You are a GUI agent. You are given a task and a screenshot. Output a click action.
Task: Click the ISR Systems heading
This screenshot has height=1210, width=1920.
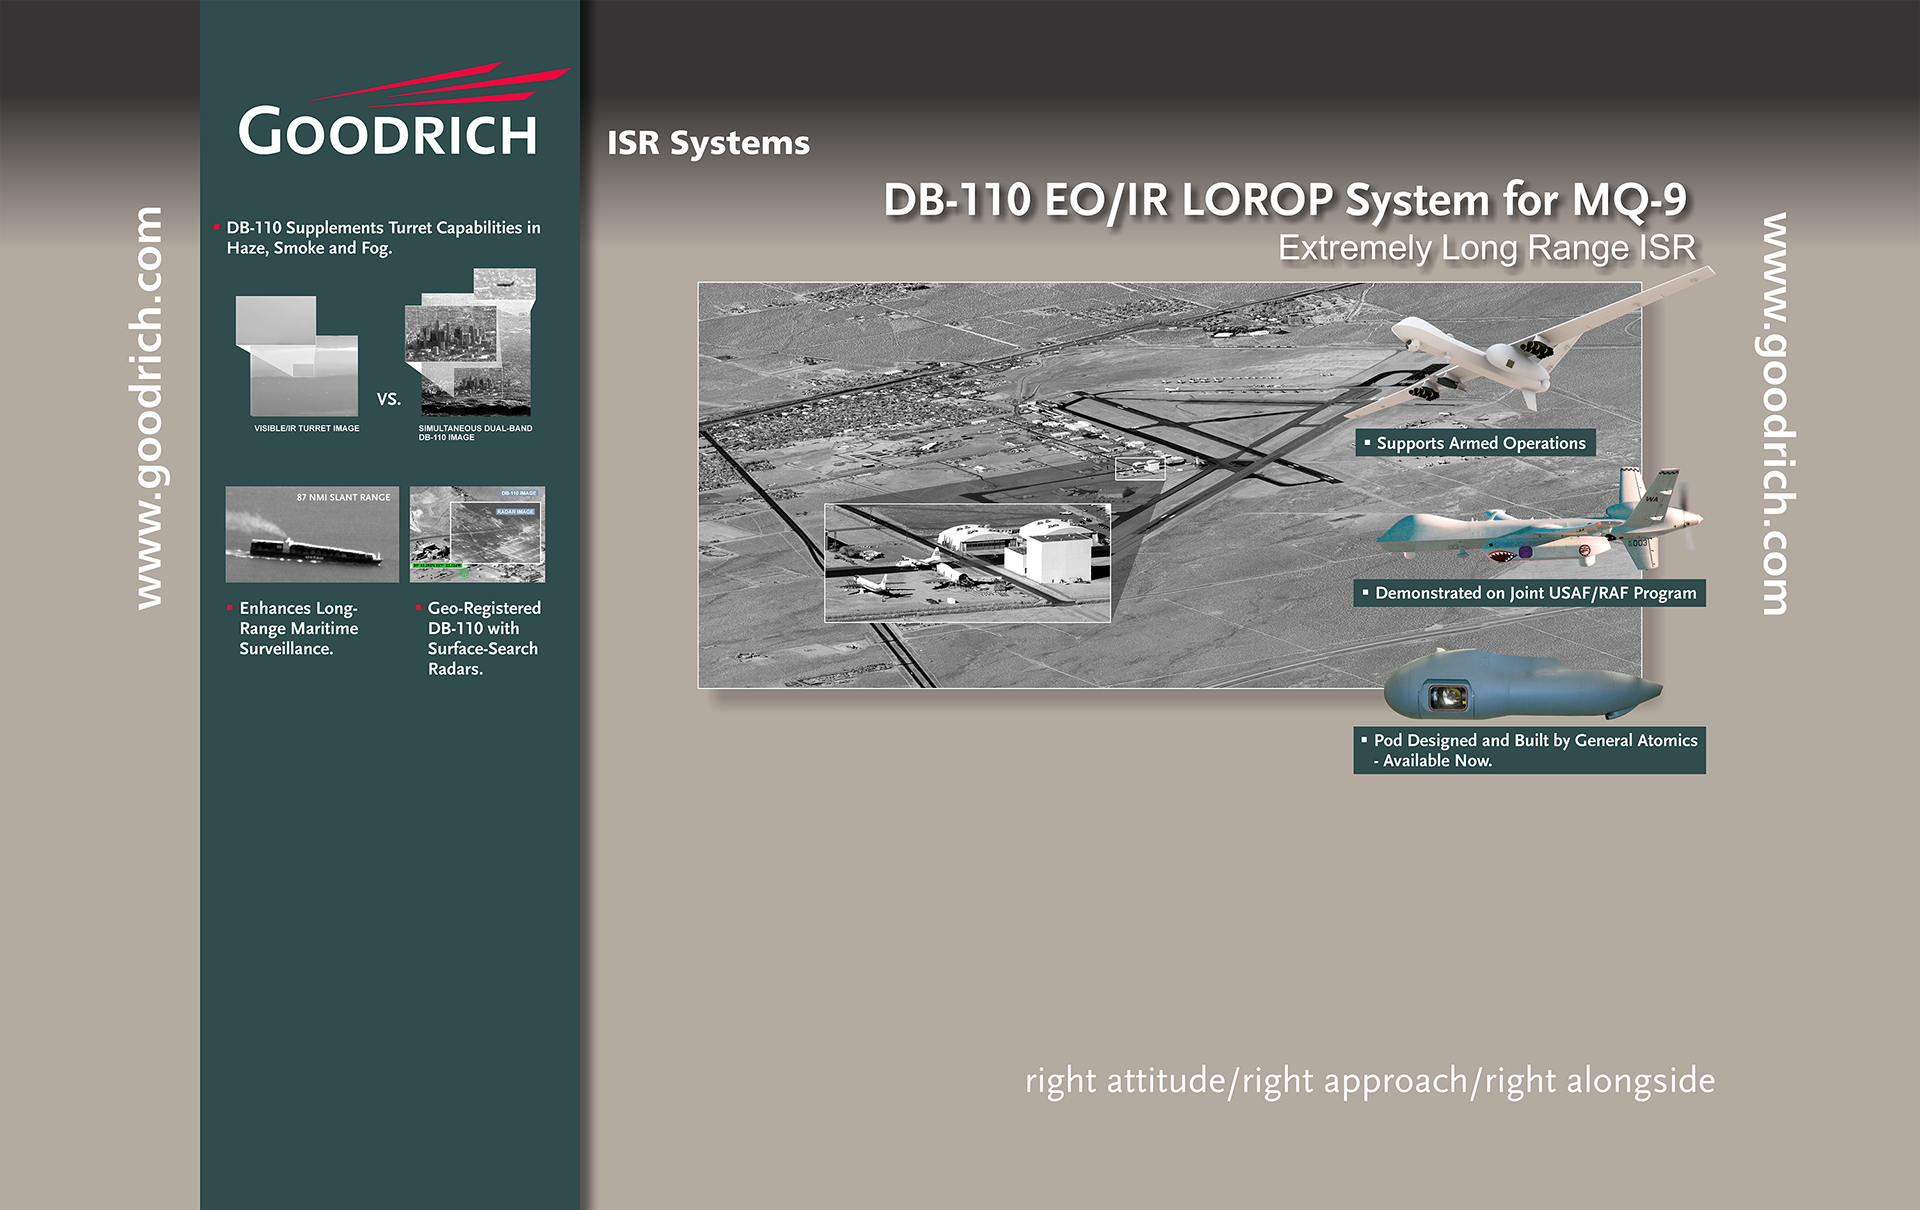[708, 143]
